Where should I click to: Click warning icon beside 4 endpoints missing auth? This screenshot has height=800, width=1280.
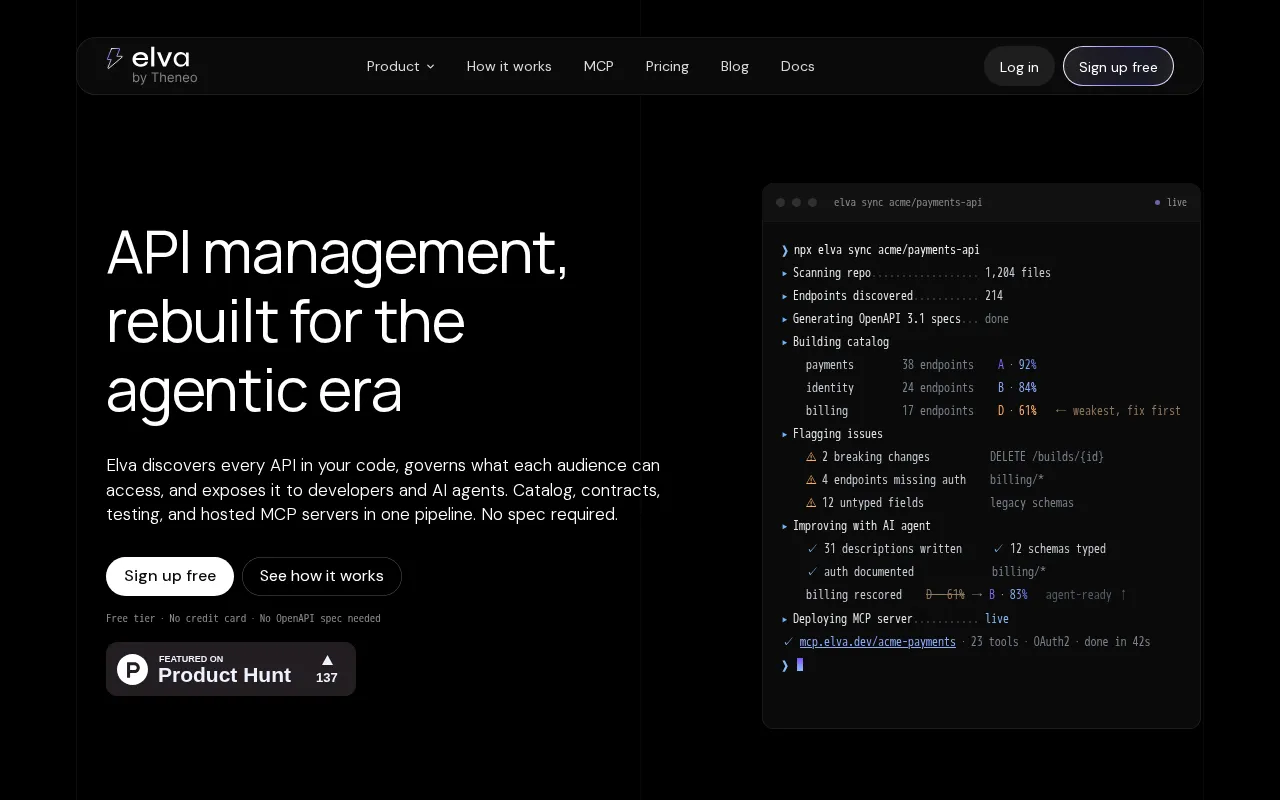[812, 480]
